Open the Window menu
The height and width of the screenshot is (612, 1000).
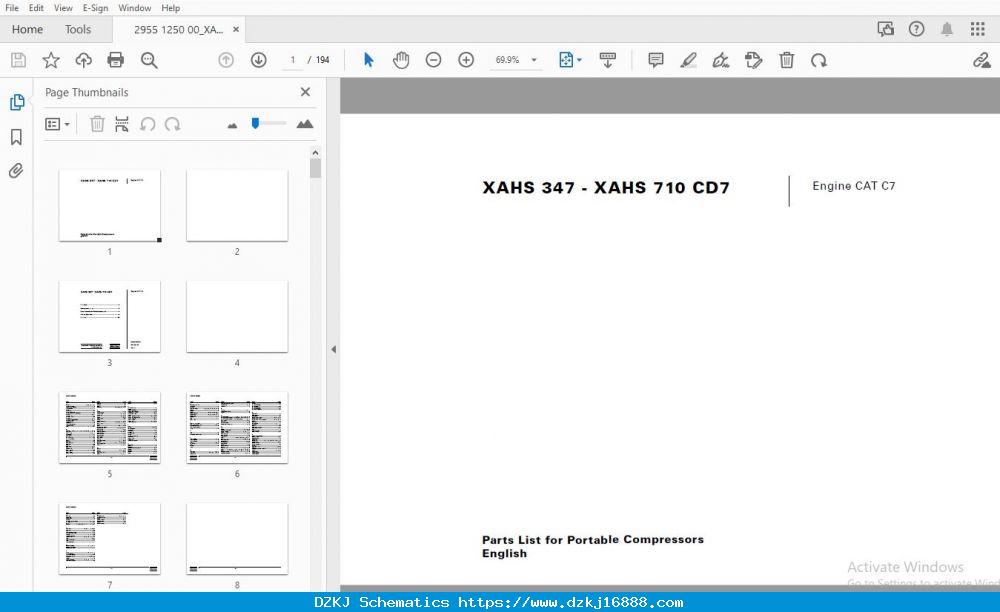[135, 8]
